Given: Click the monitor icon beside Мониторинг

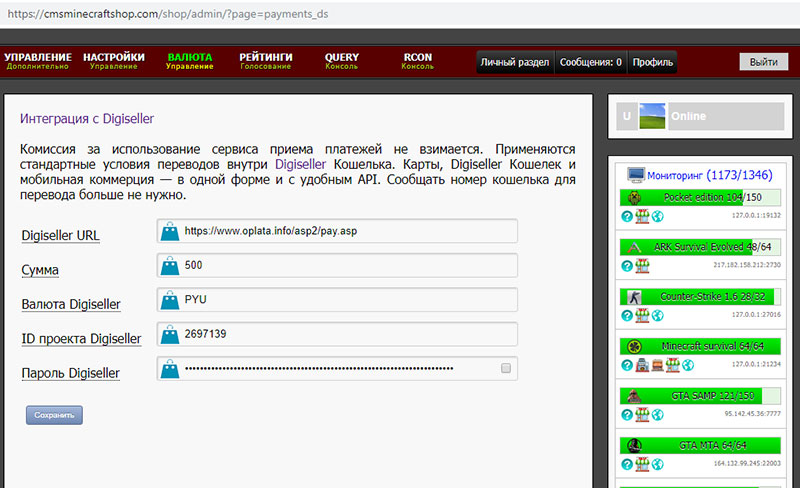Looking at the screenshot, I should (x=634, y=174).
